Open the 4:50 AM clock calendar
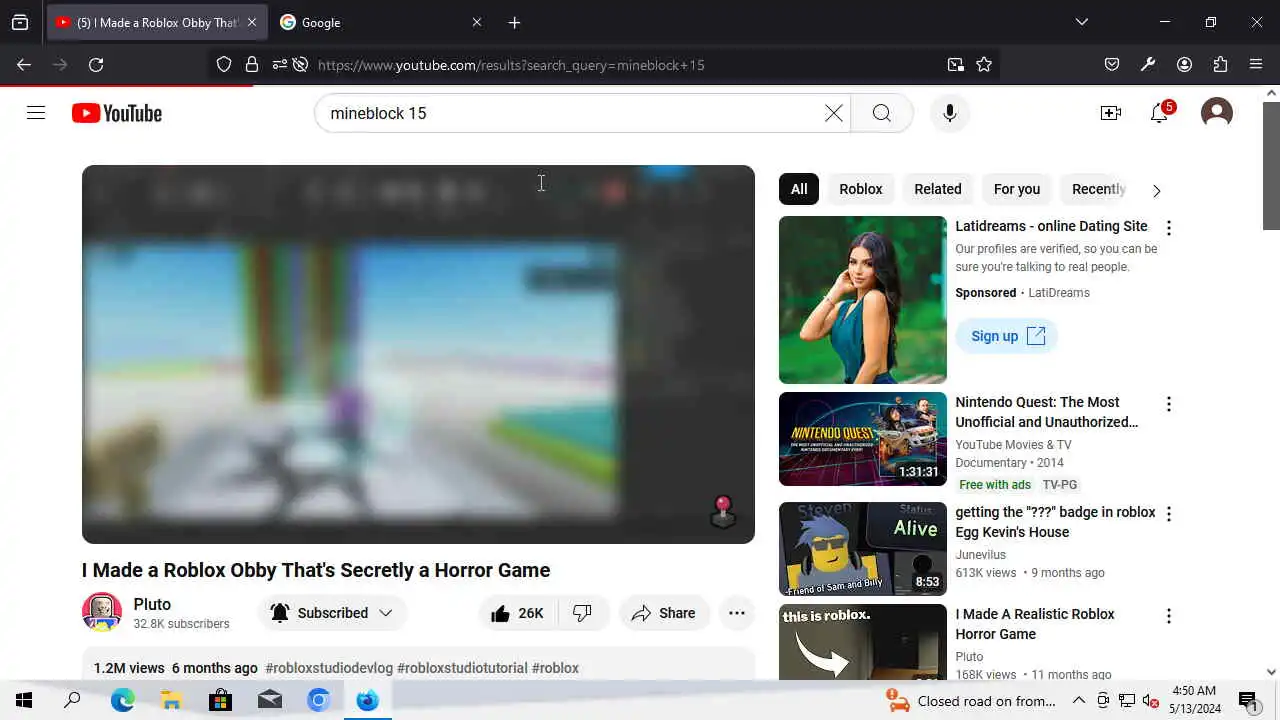Viewport: 1280px width, 720px height. 1193,700
